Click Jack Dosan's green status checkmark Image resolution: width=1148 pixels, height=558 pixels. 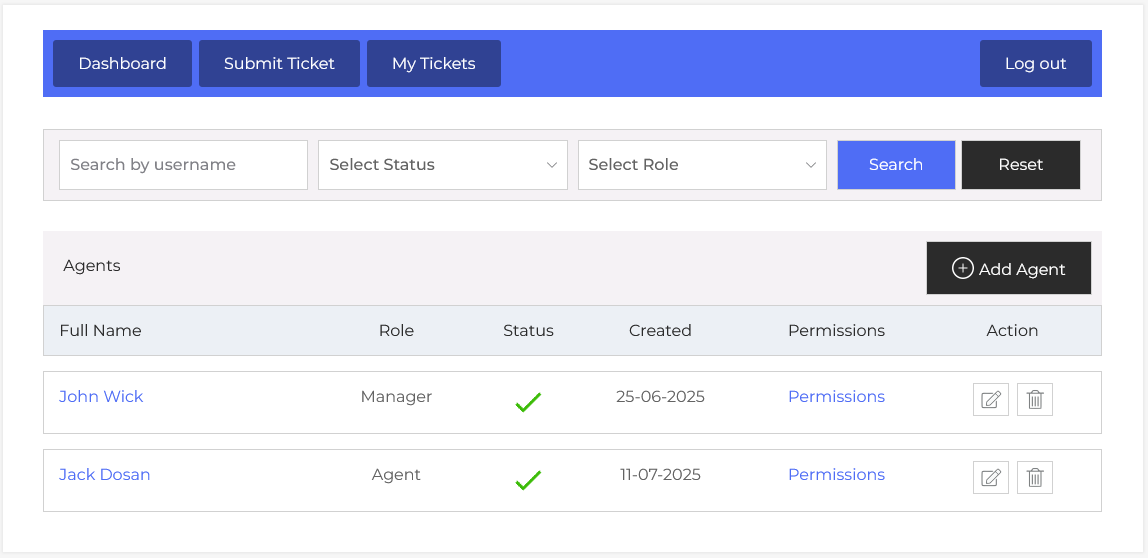pyautogui.click(x=528, y=480)
